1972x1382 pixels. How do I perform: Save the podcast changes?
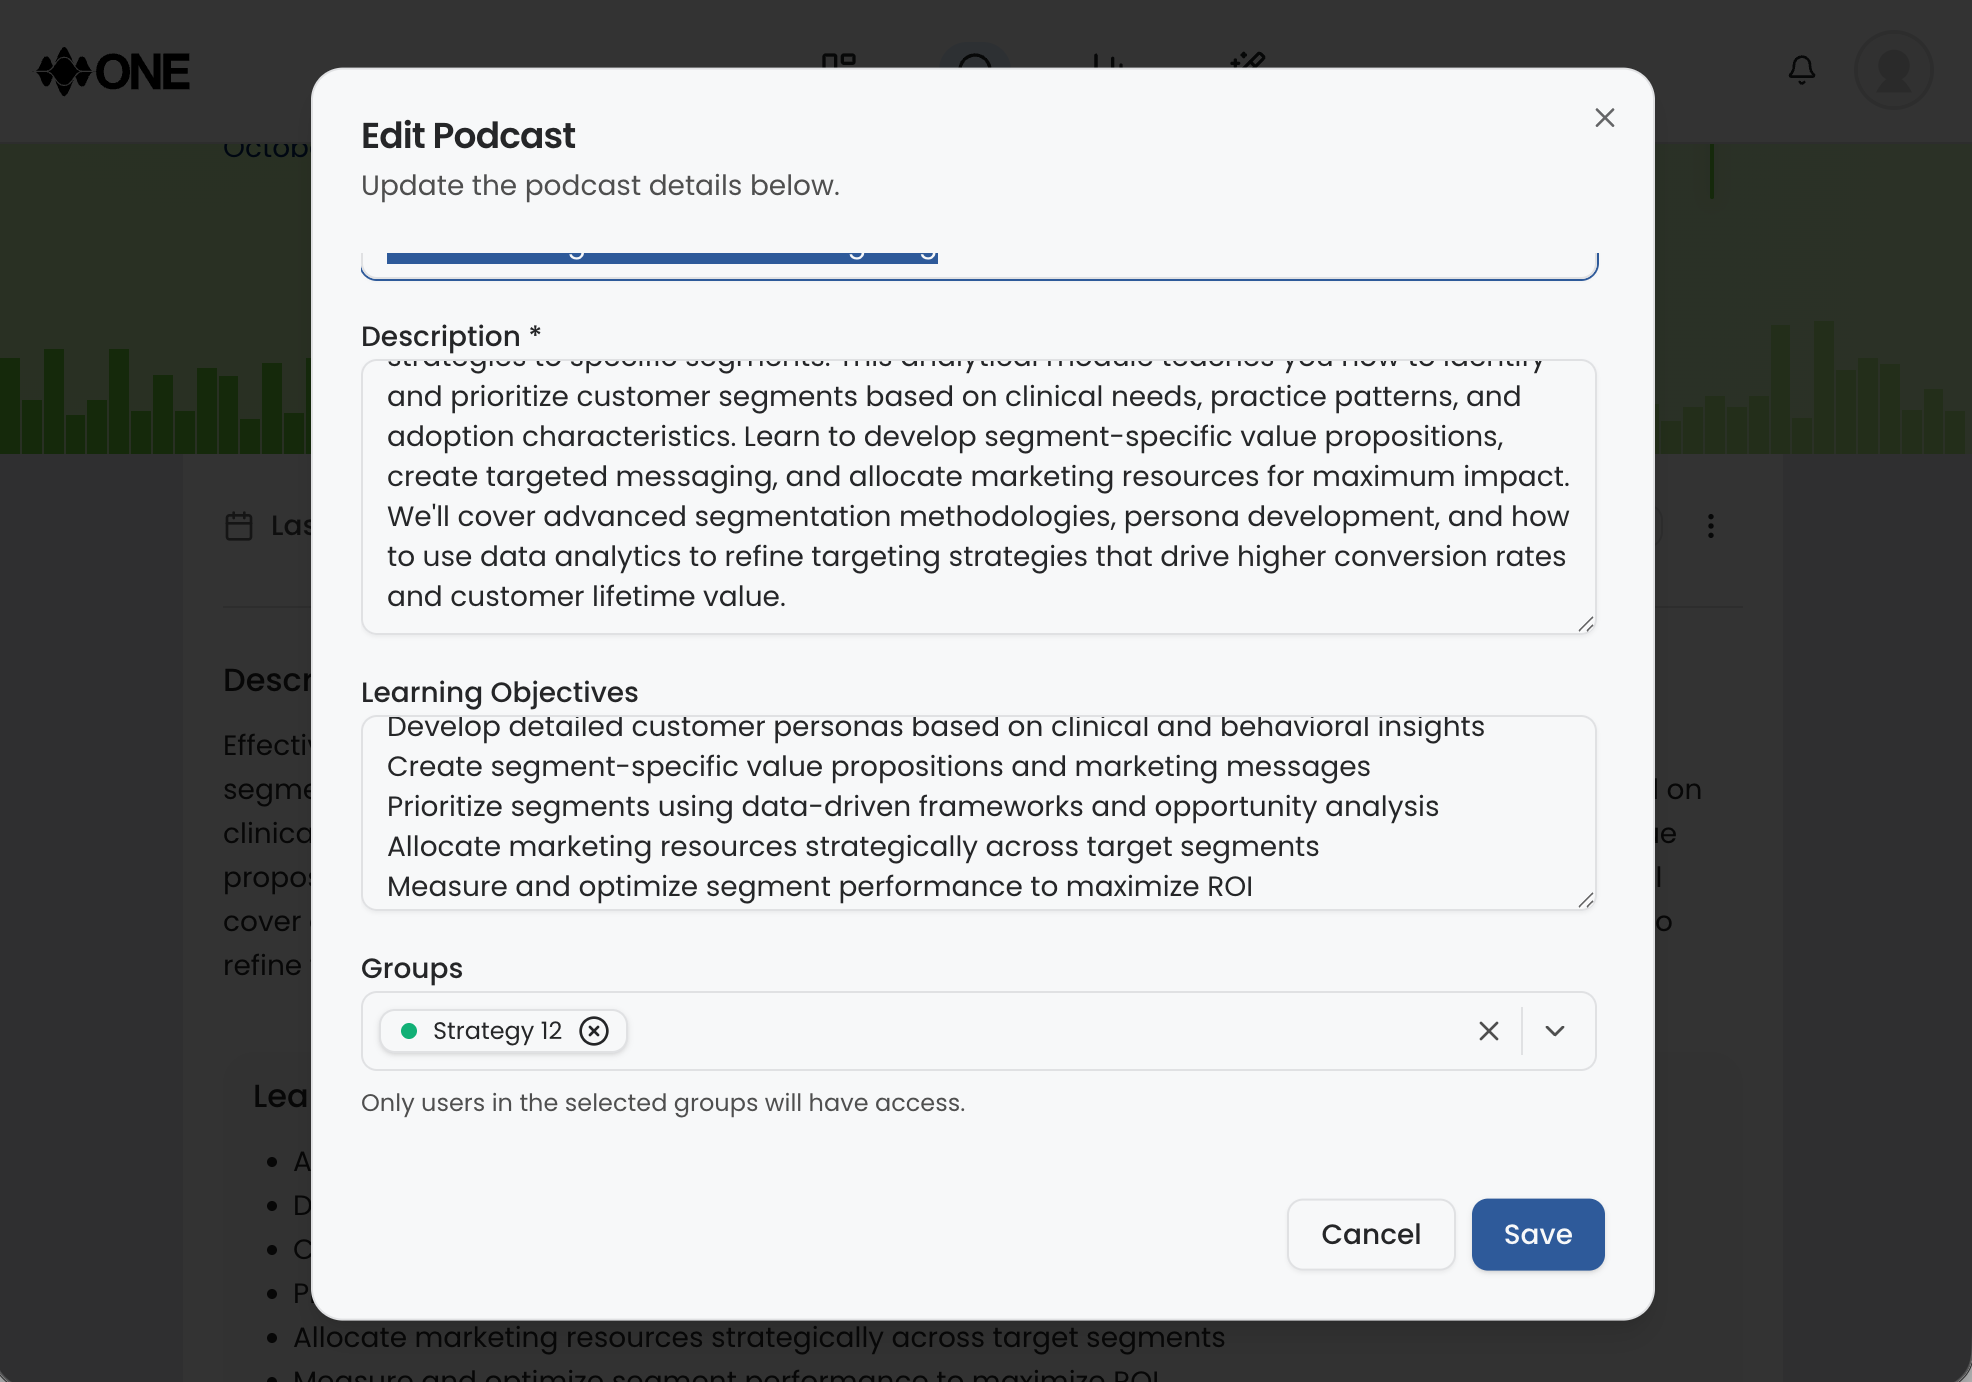pyautogui.click(x=1537, y=1234)
